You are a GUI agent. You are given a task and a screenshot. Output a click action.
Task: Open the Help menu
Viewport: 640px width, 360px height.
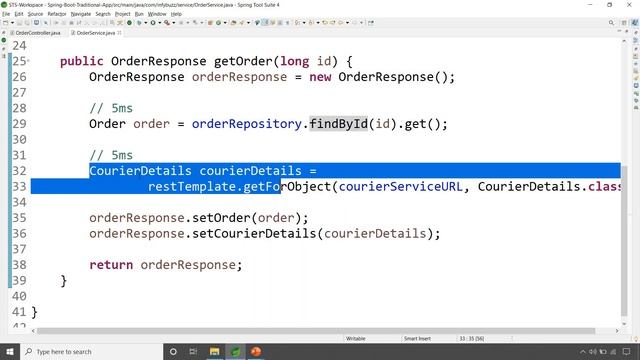(176, 14)
